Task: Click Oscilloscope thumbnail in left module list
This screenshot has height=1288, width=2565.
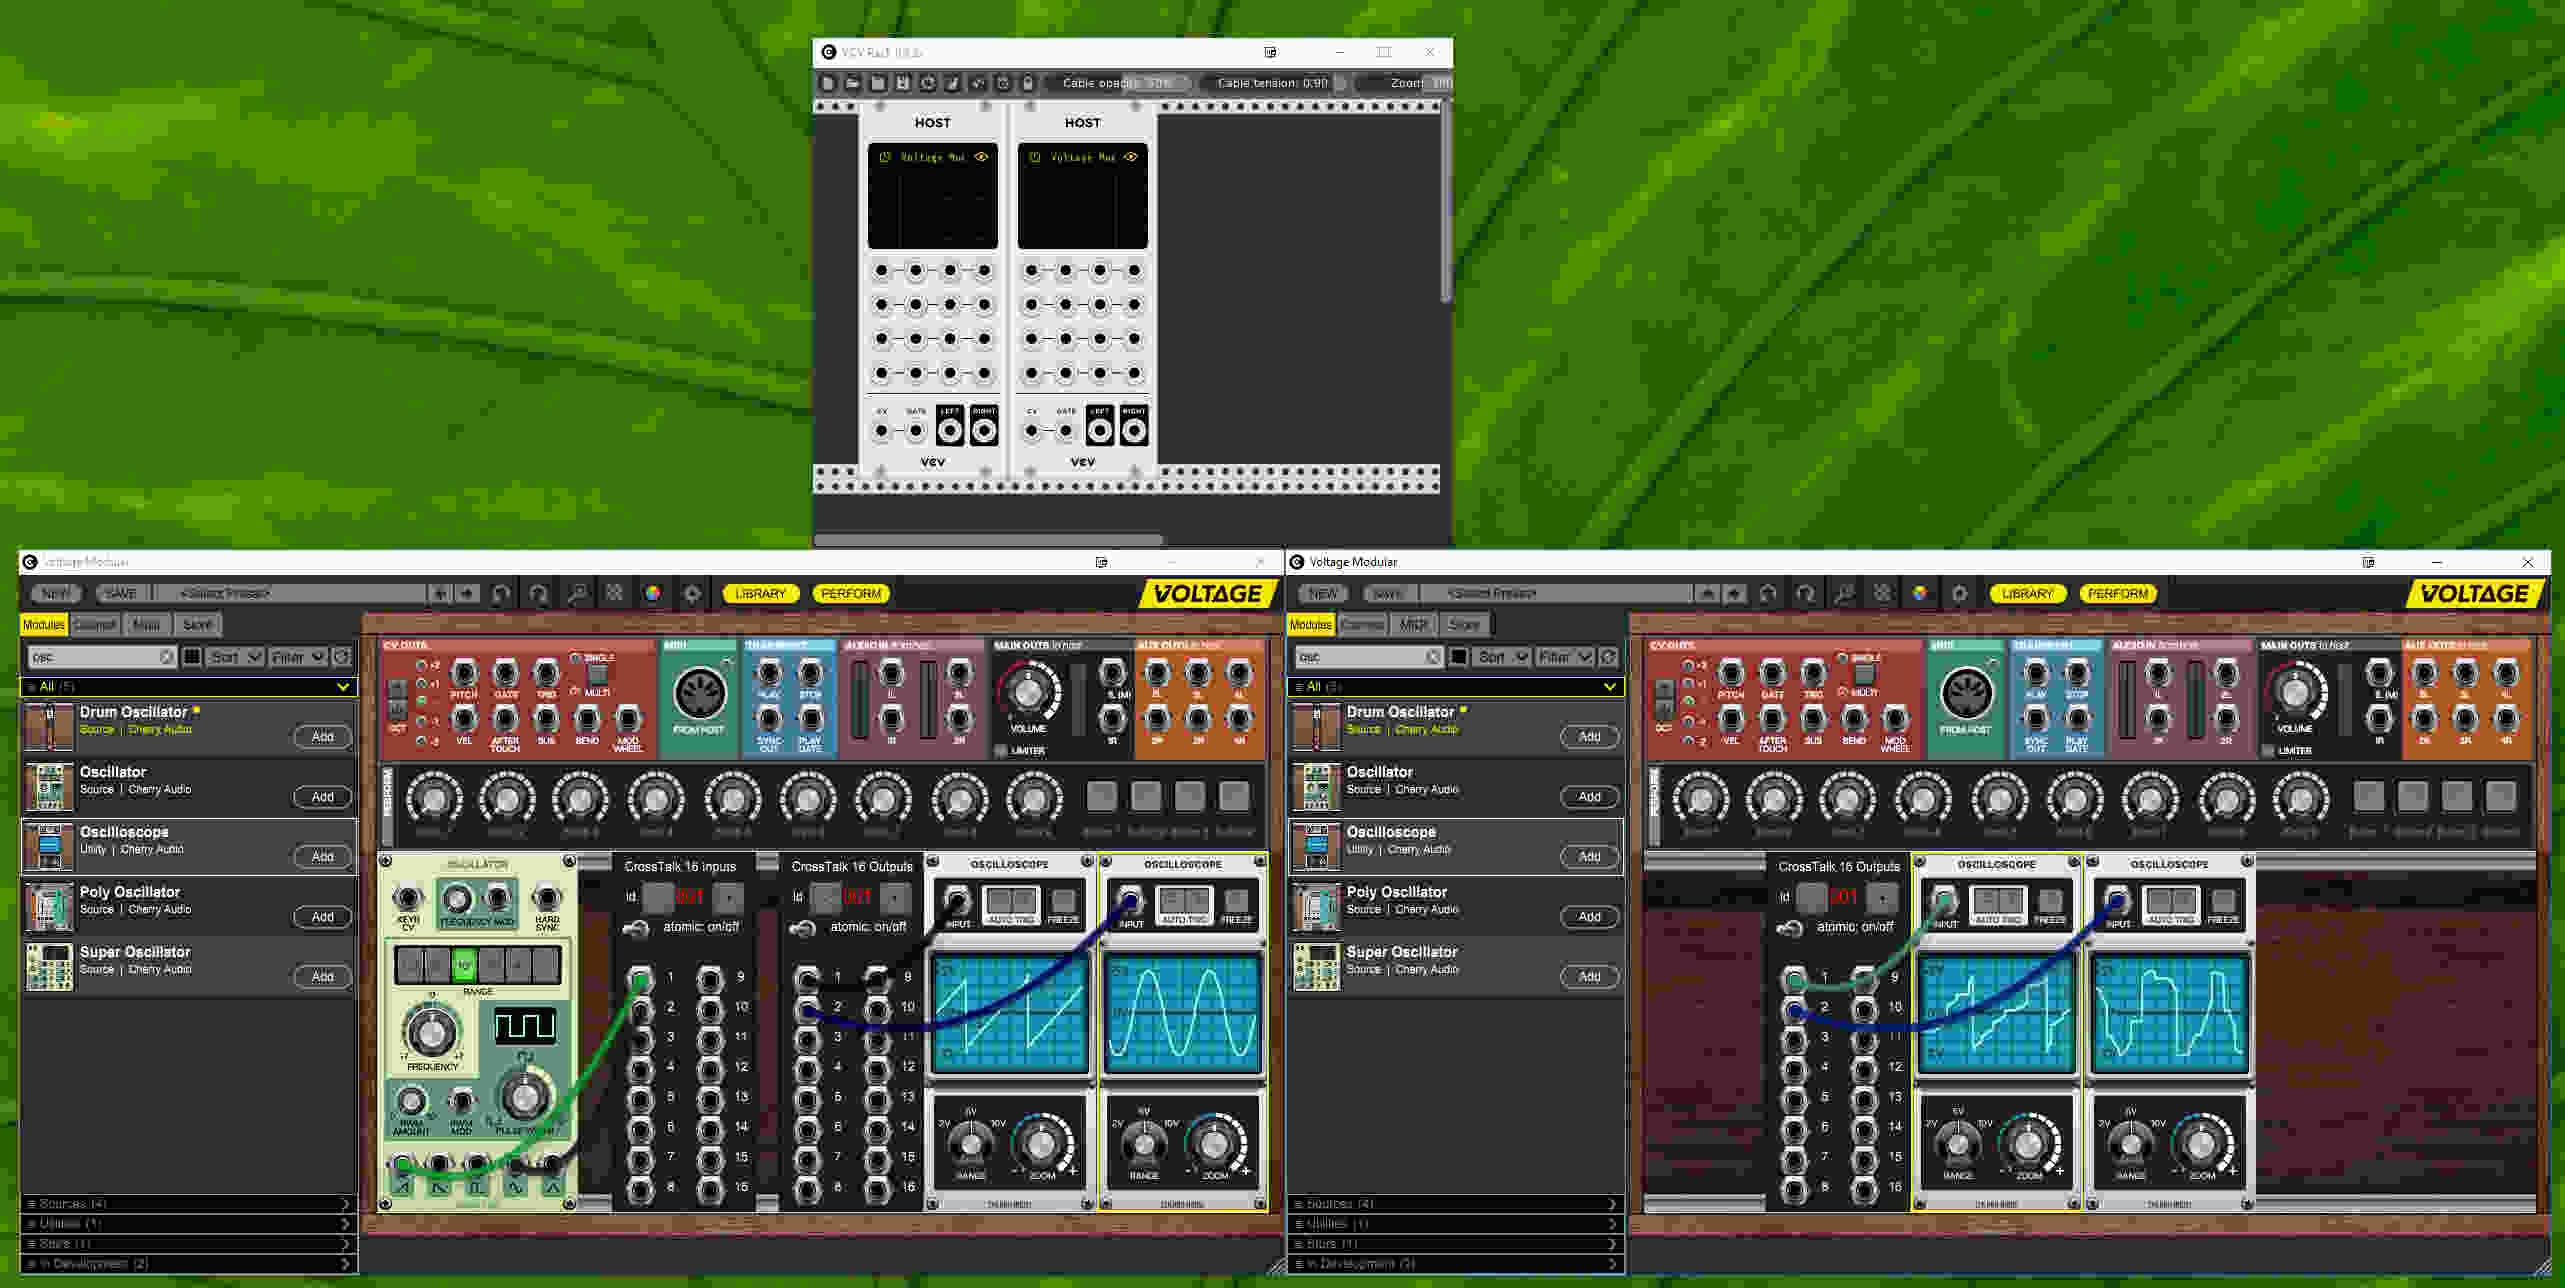Action: click(x=49, y=847)
